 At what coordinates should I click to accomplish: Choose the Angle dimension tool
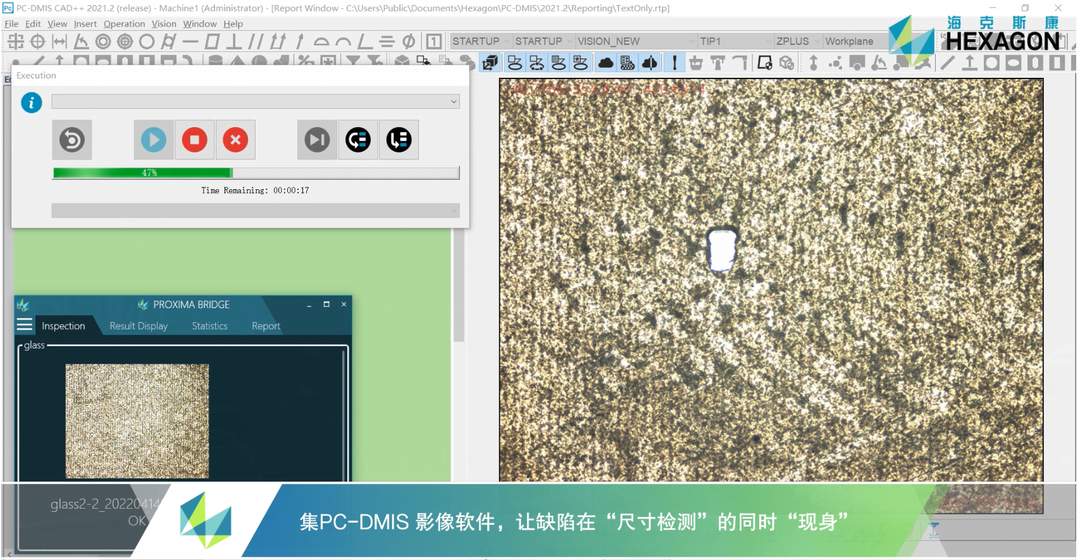(x=81, y=41)
